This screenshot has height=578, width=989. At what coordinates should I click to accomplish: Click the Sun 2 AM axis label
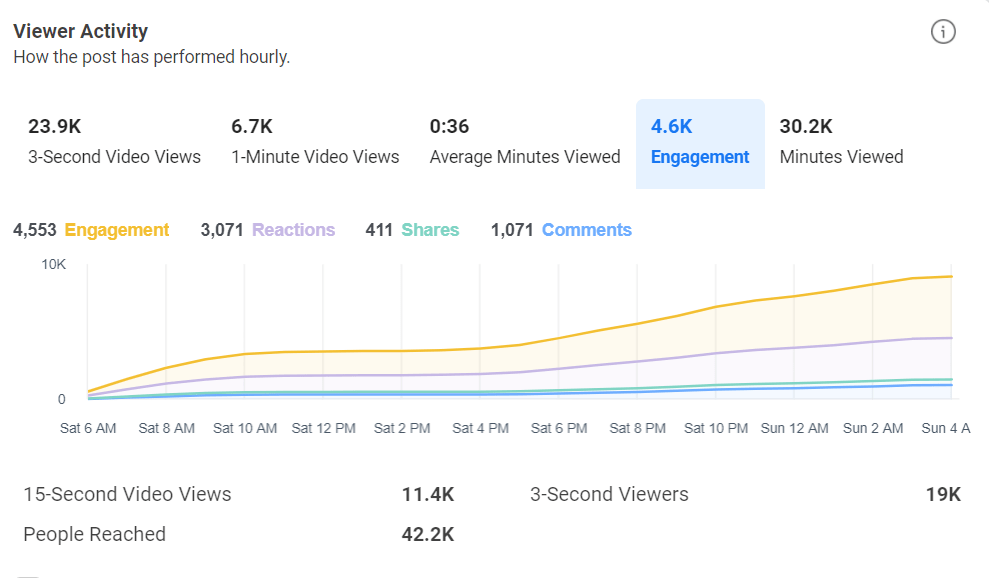[873, 428]
